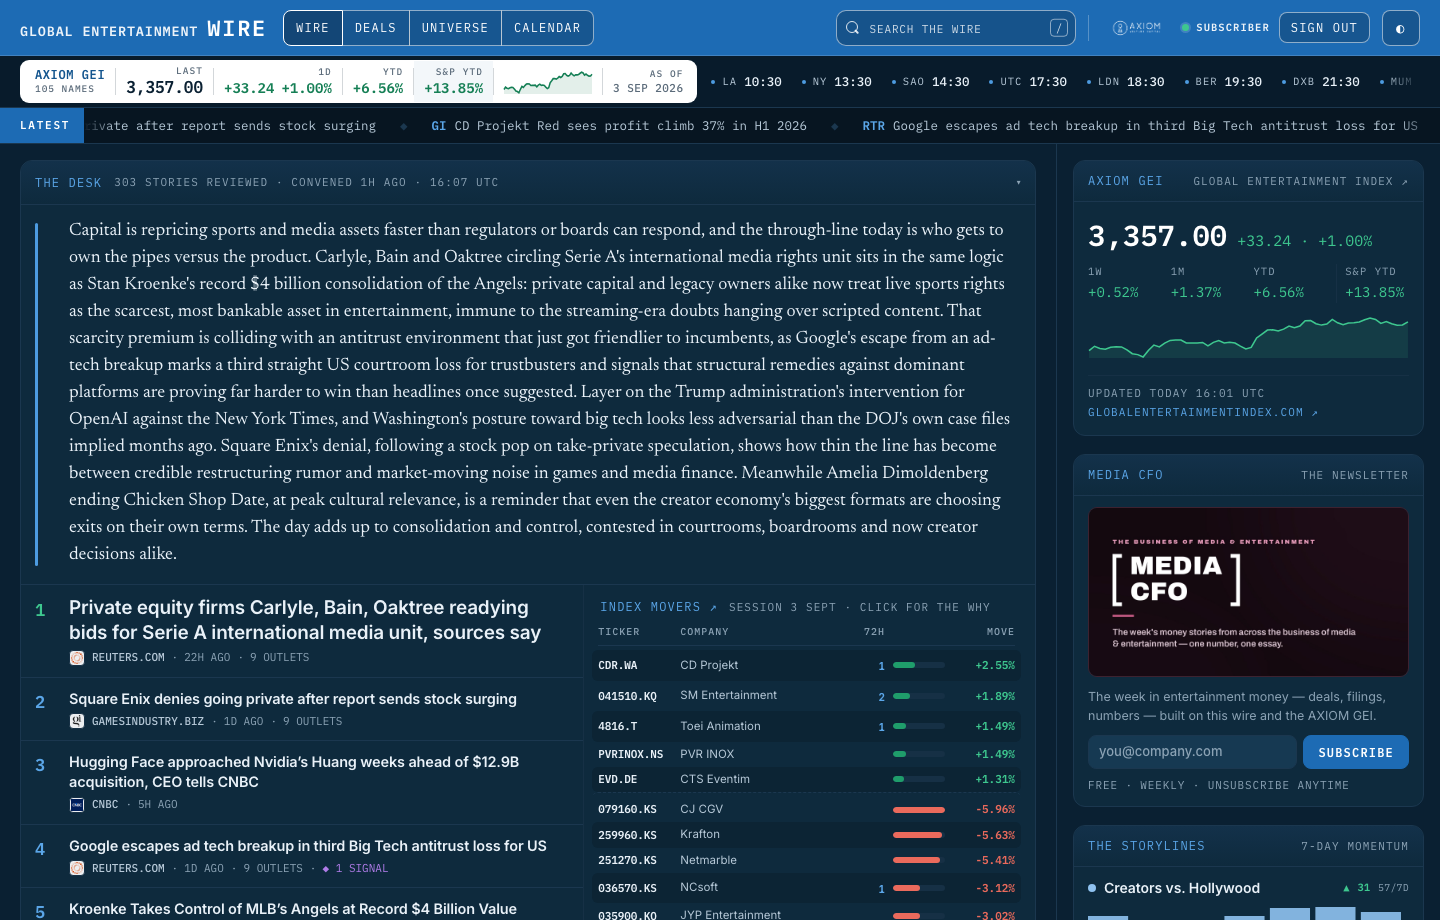Open the Index Movers external arrow icon
The height and width of the screenshot is (920, 1440).
tap(713, 607)
